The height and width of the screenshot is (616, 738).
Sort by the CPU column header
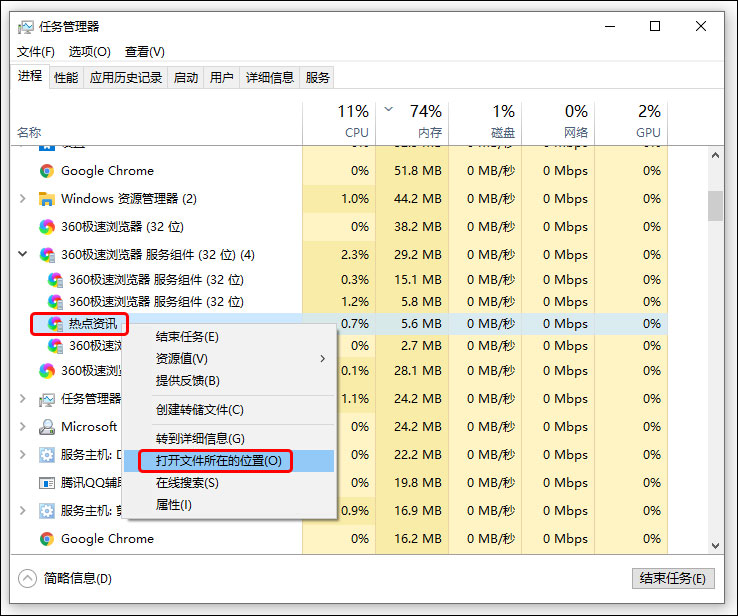[x=339, y=122]
